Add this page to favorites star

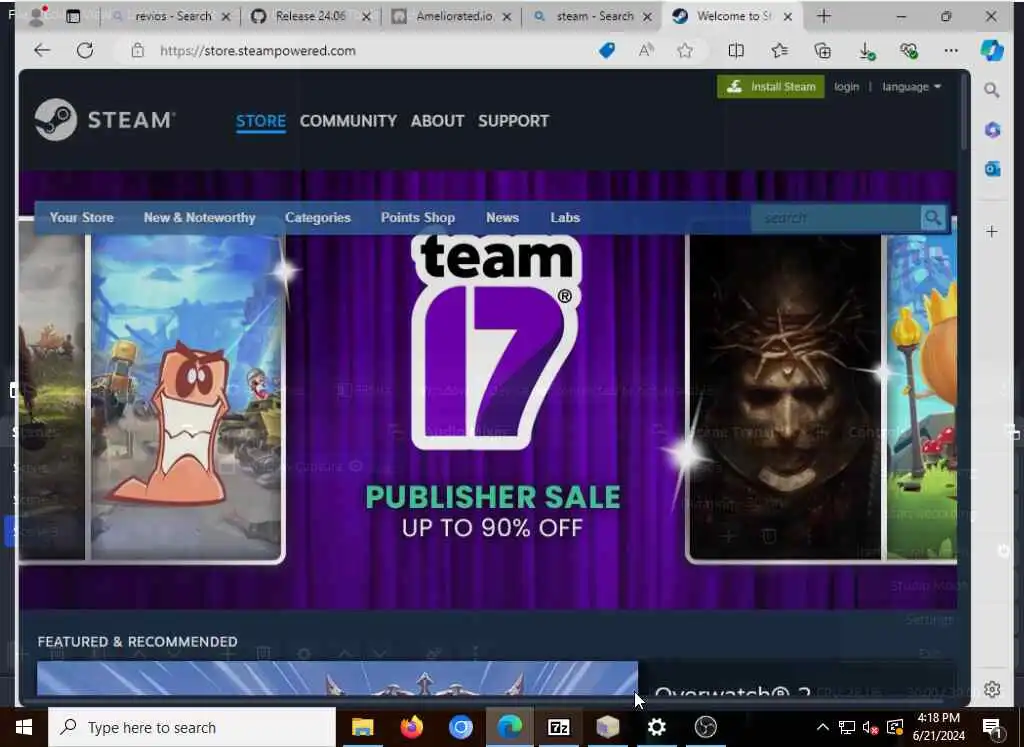pos(684,50)
